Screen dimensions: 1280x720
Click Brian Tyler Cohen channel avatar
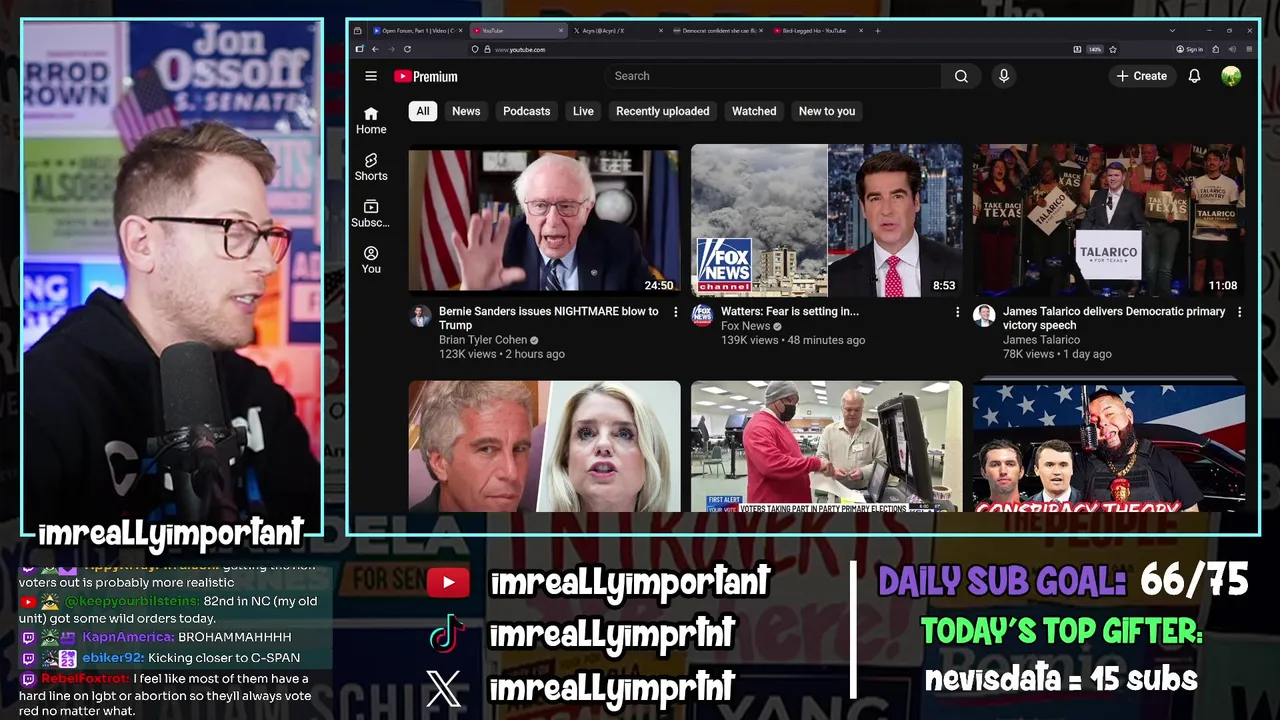[x=420, y=316]
